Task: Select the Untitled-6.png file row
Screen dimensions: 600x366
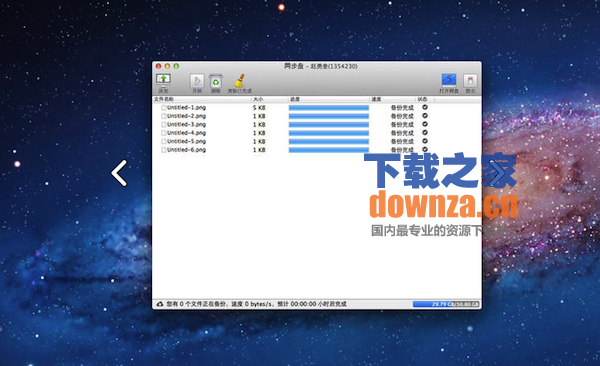Action: pyautogui.click(x=317, y=150)
